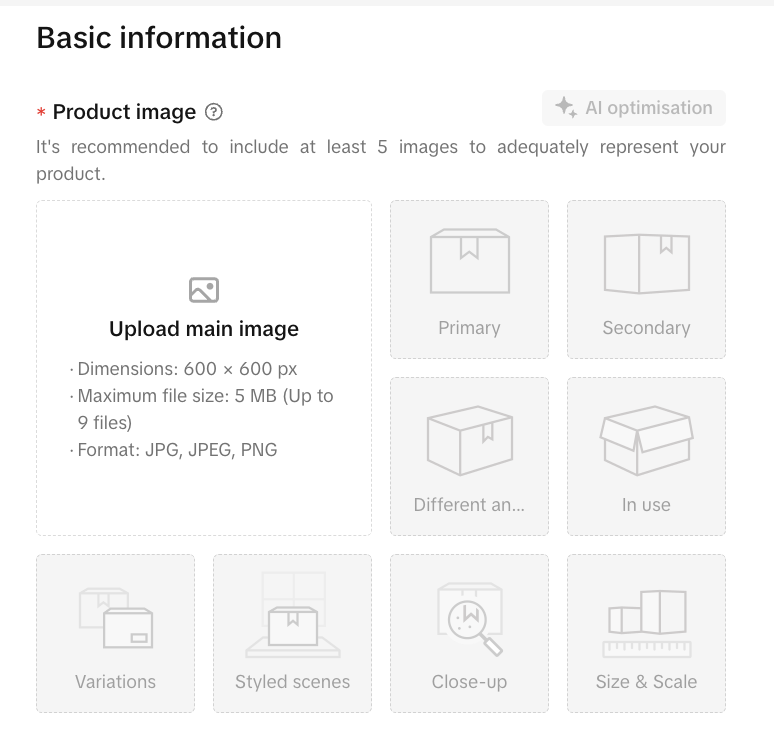Click the Primary box icon

pos(469,262)
